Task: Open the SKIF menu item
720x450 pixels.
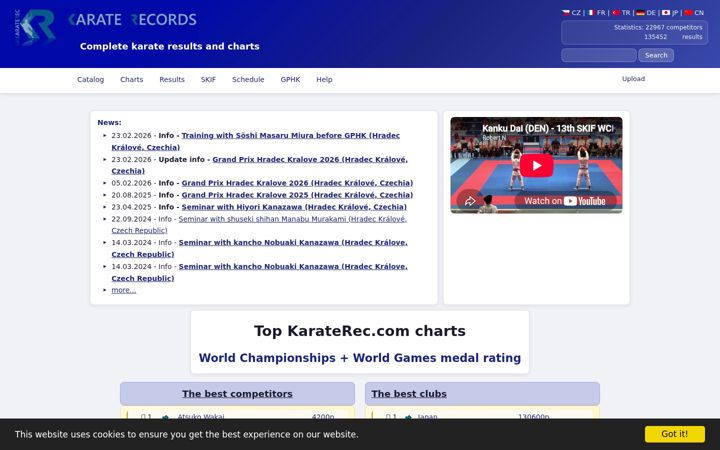Action: point(208,79)
